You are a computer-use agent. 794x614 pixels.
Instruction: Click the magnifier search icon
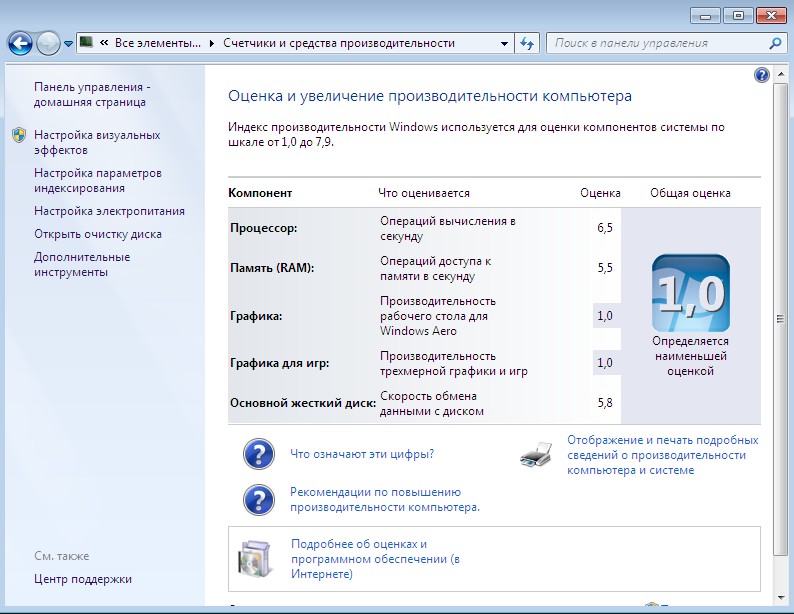pos(775,44)
